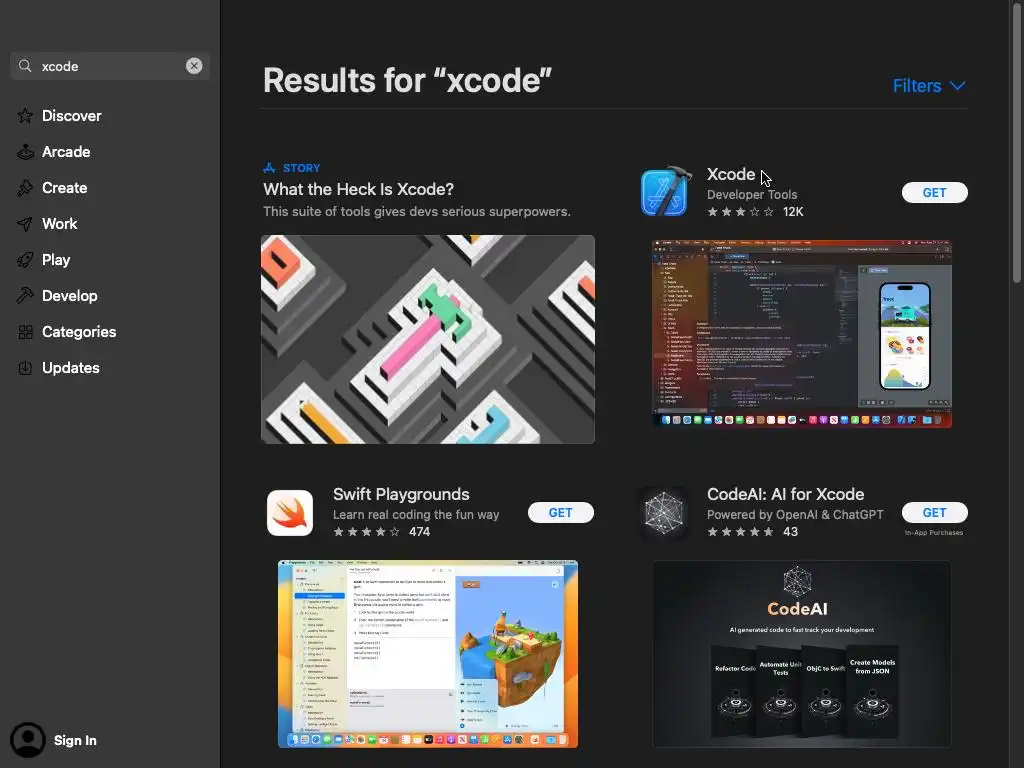Click the Swift Playgrounds star rating

[x=366, y=532]
